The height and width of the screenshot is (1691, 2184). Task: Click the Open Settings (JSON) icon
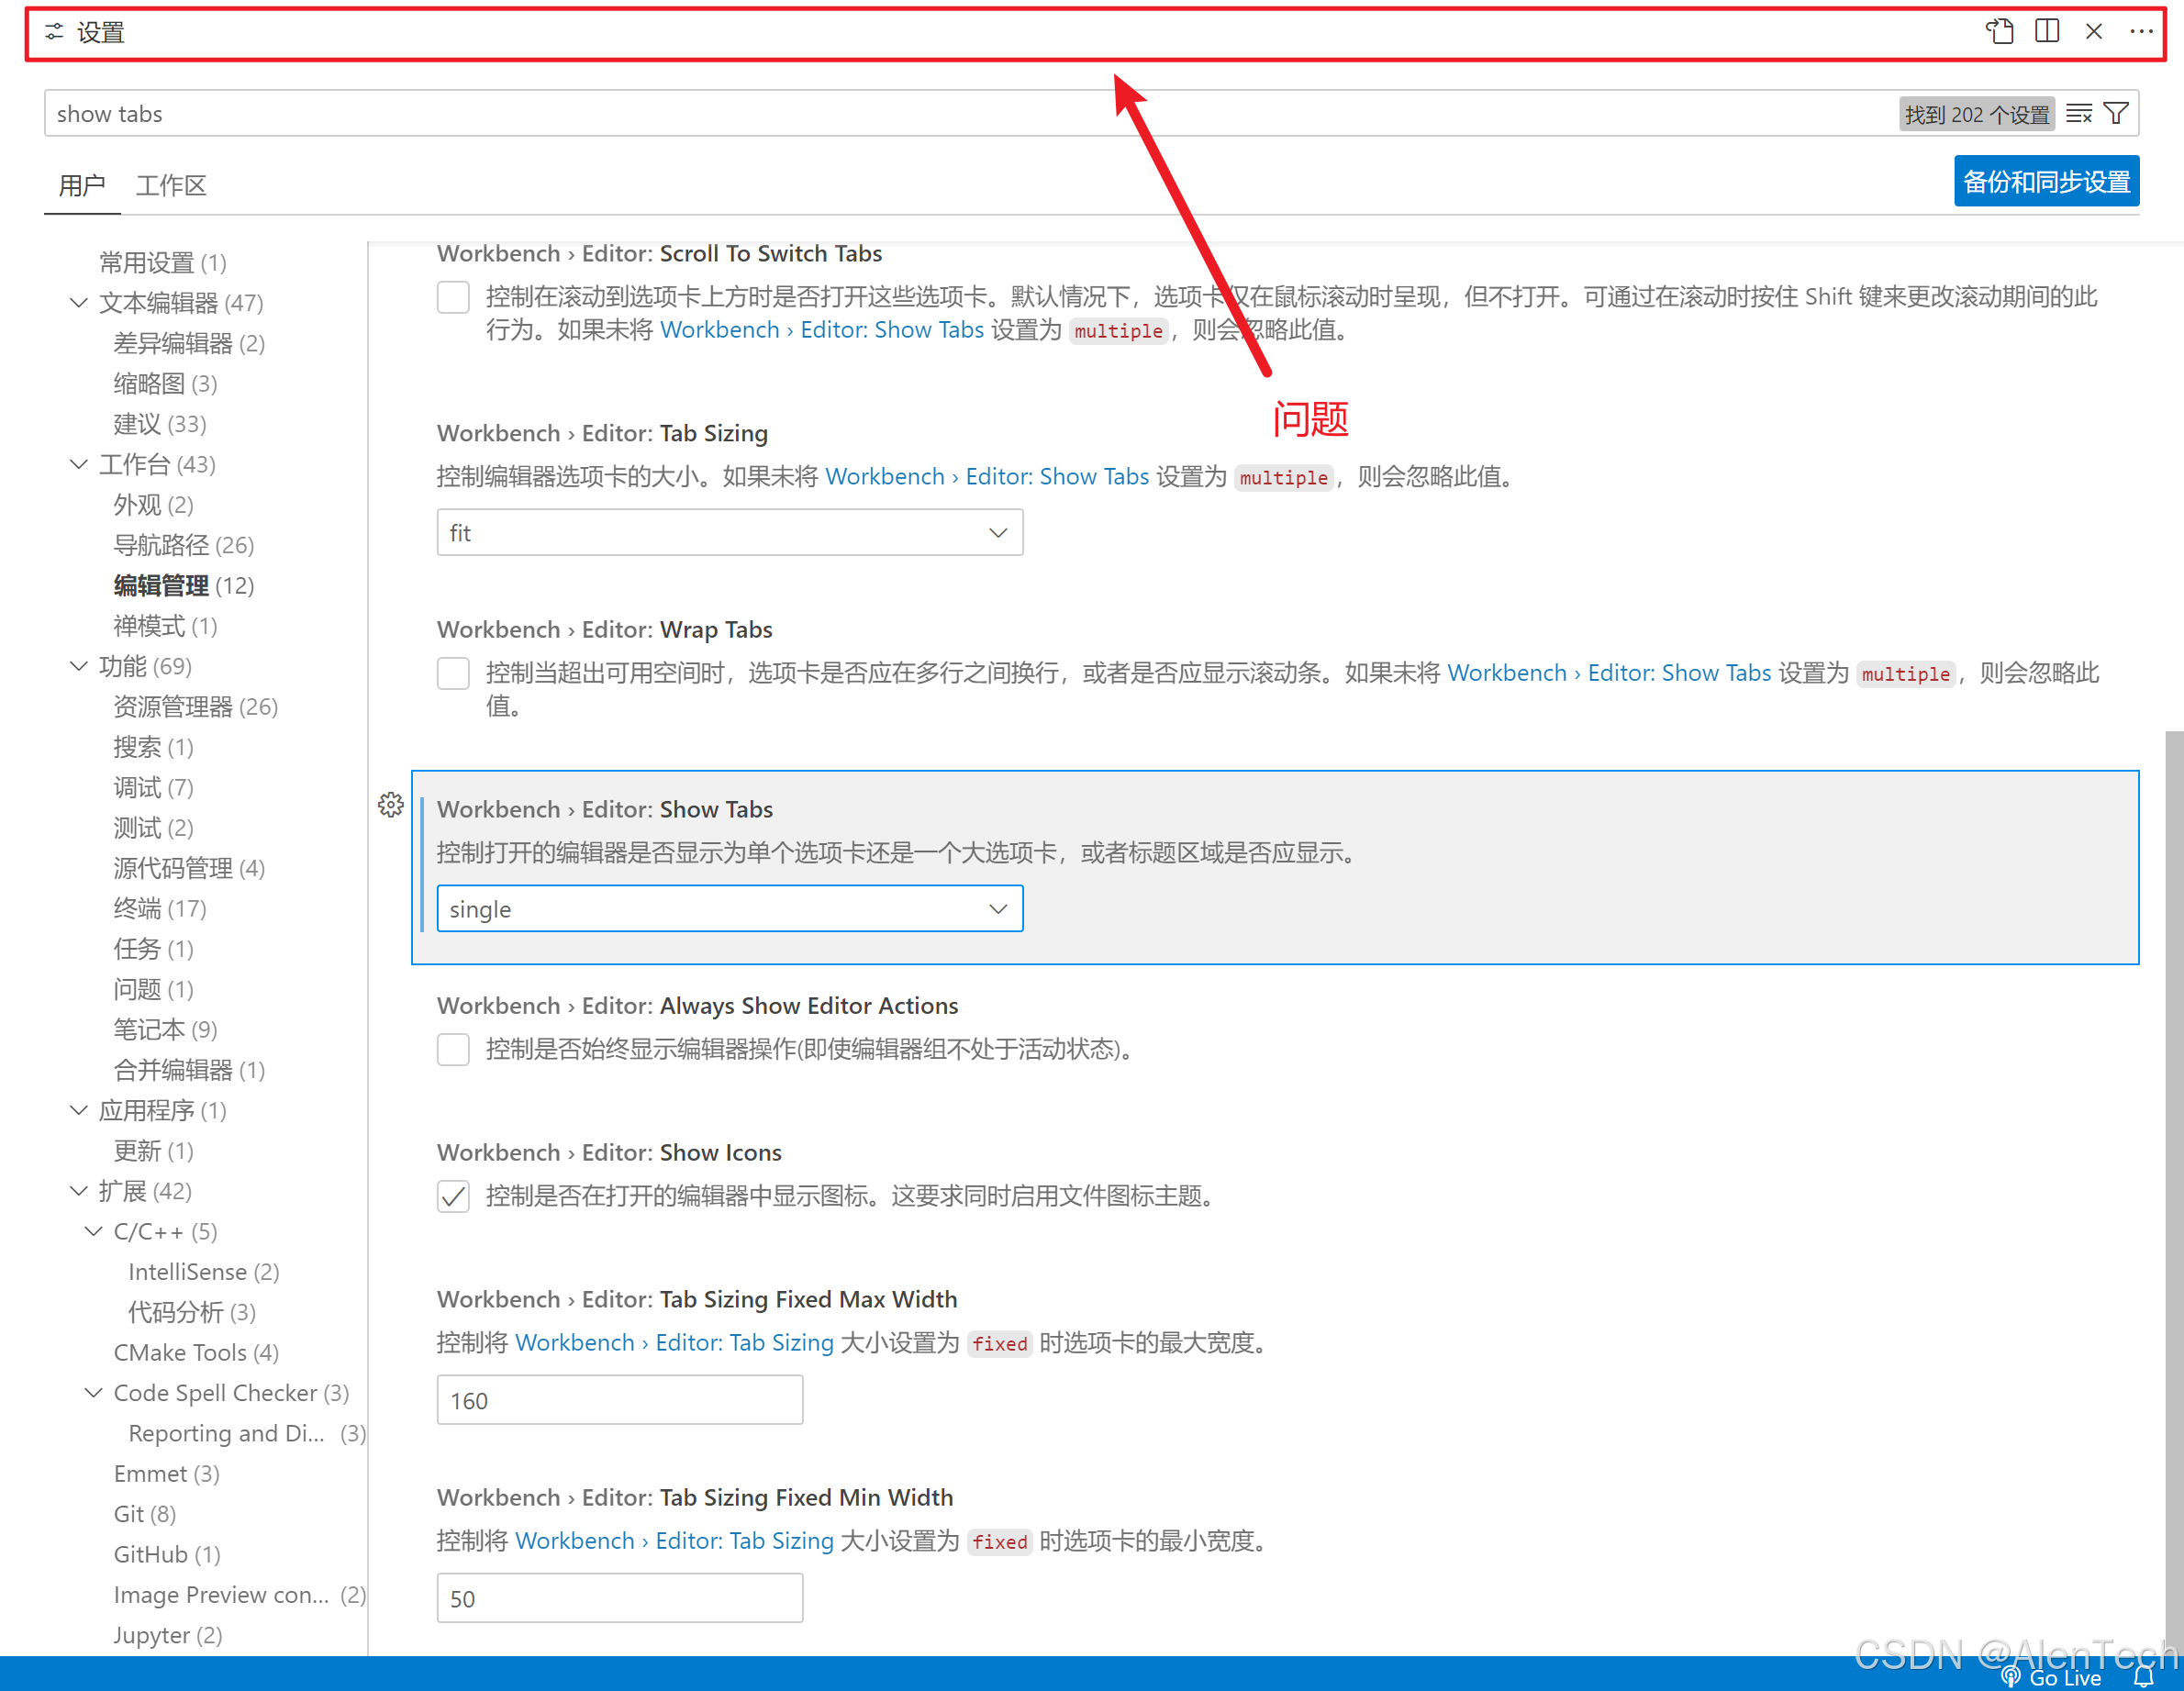[1998, 32]
